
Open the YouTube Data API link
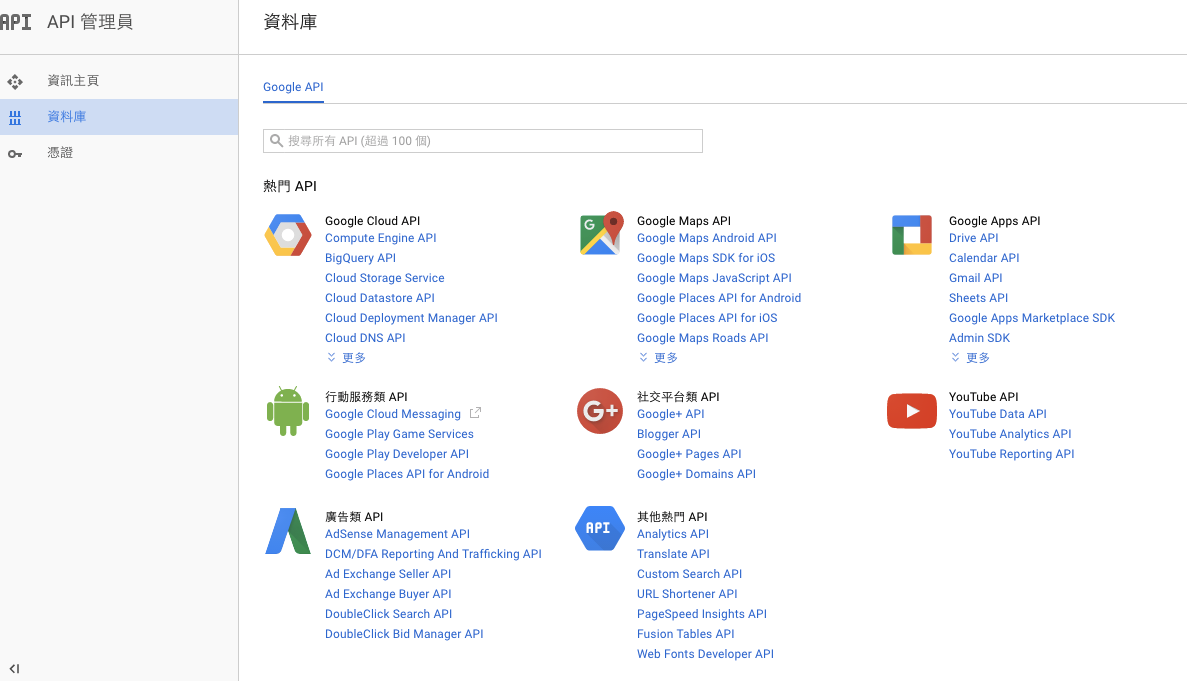point(997,414)
